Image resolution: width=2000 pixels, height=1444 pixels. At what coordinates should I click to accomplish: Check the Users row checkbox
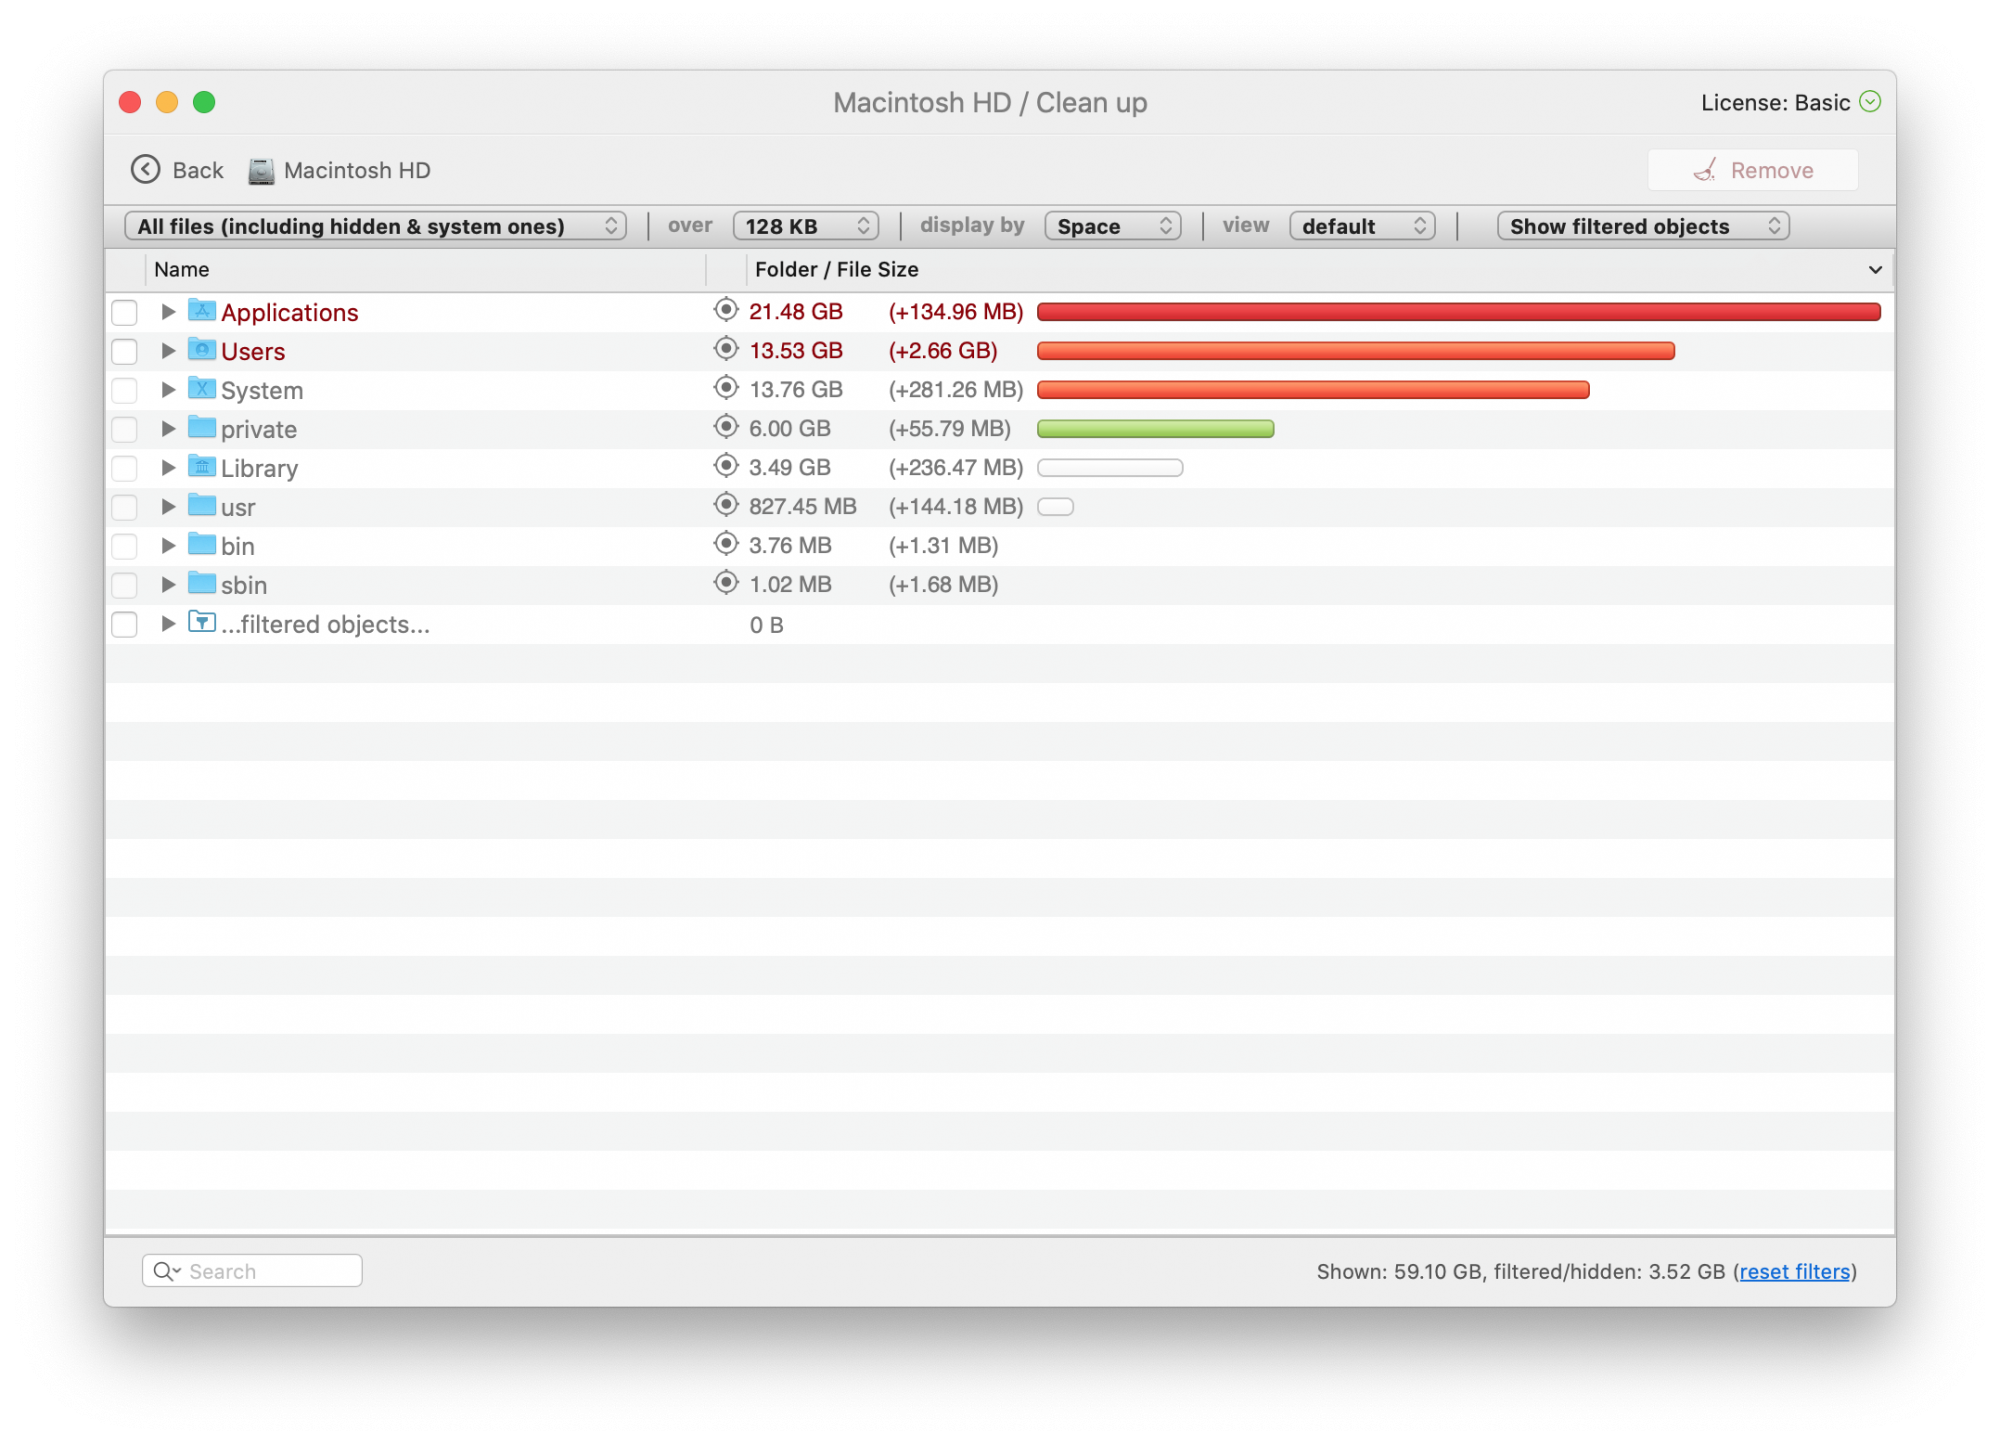click(x=124, y=352)
